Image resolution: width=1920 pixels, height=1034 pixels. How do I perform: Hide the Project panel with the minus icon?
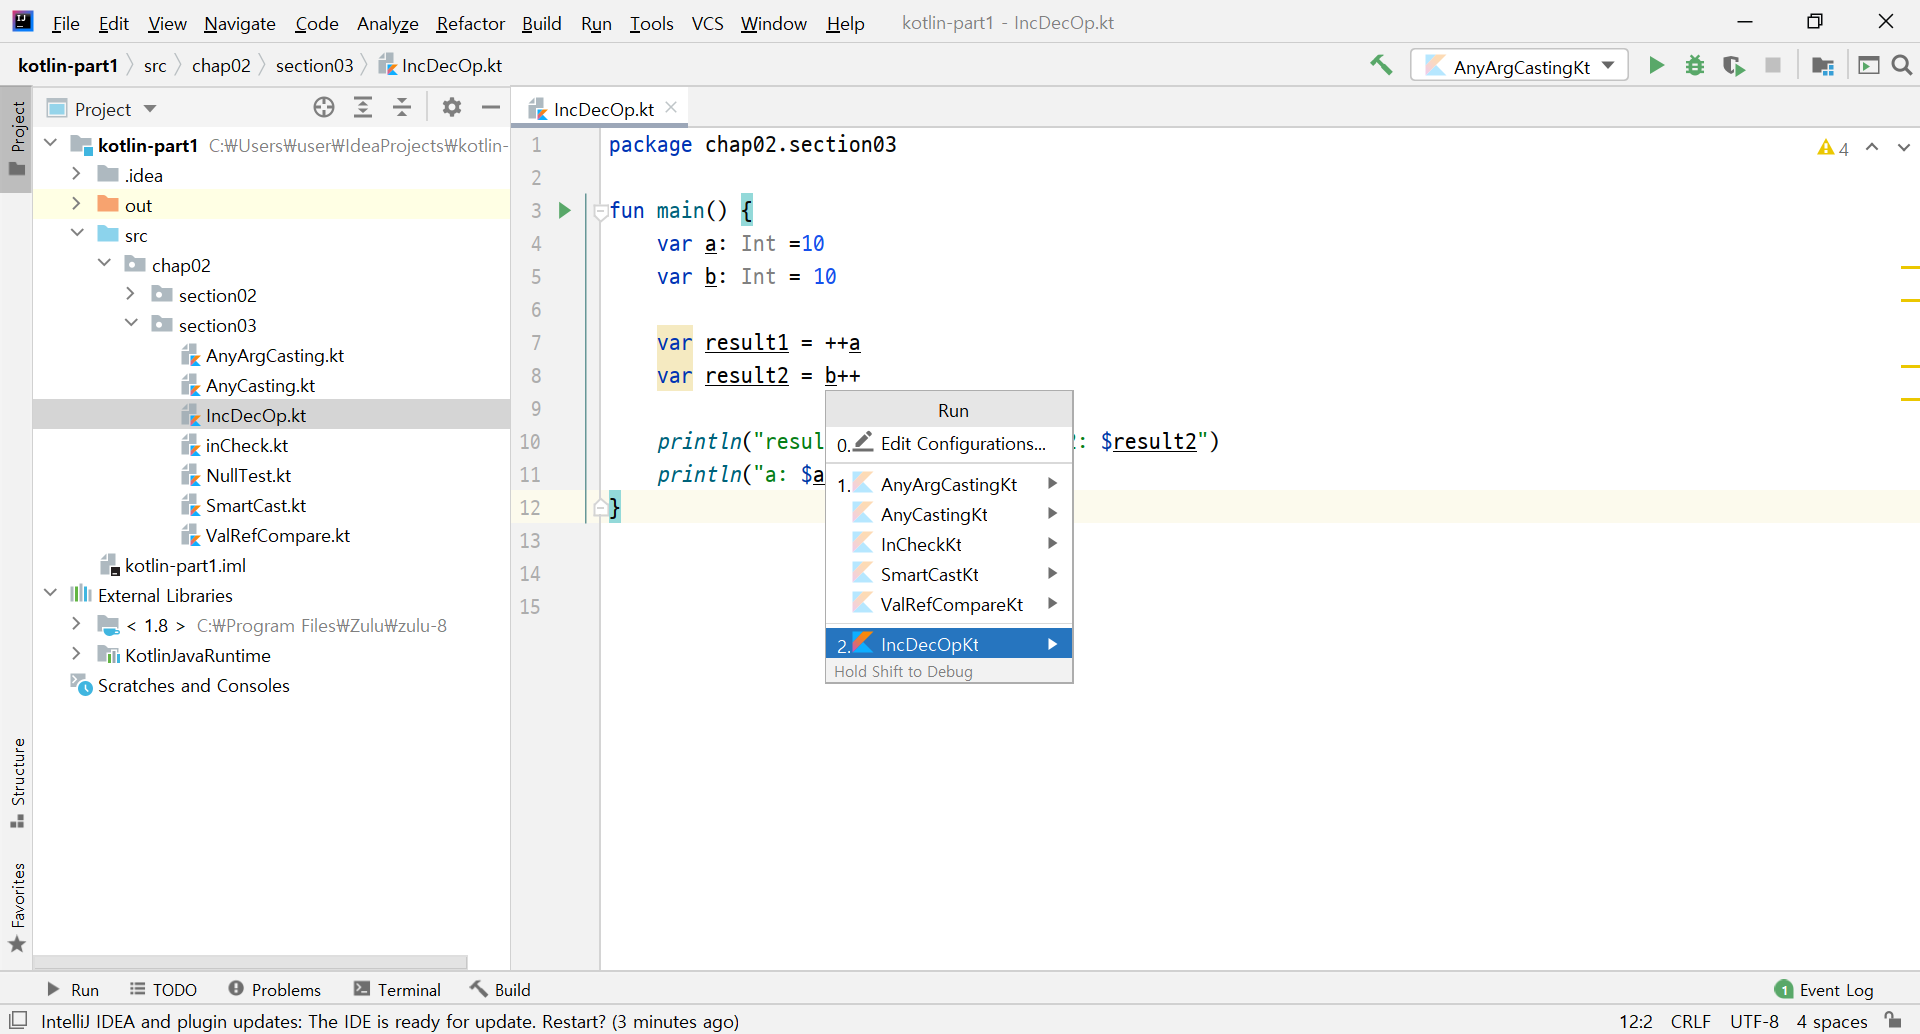pyautogui.click(x=491, y=108)
